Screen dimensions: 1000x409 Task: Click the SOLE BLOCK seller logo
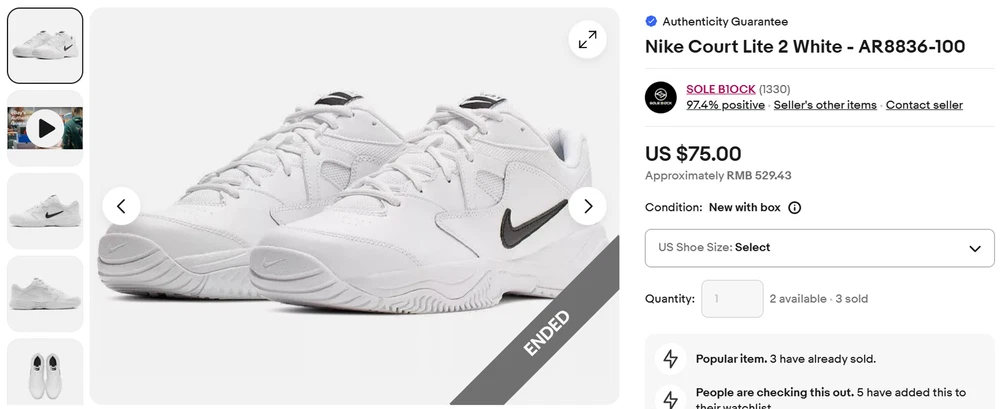[661, 97]
